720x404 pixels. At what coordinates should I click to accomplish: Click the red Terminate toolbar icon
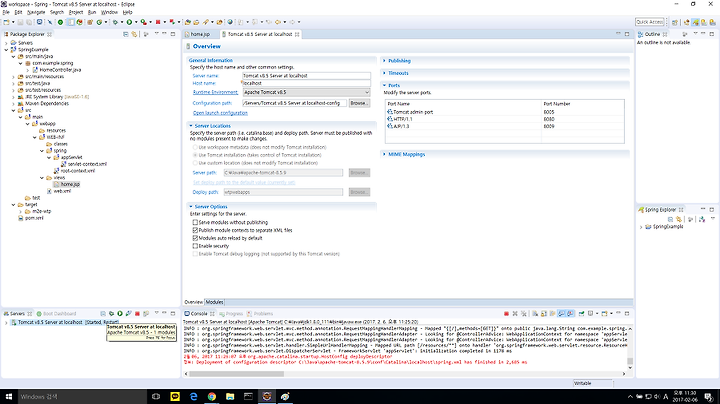click(158, 22)
